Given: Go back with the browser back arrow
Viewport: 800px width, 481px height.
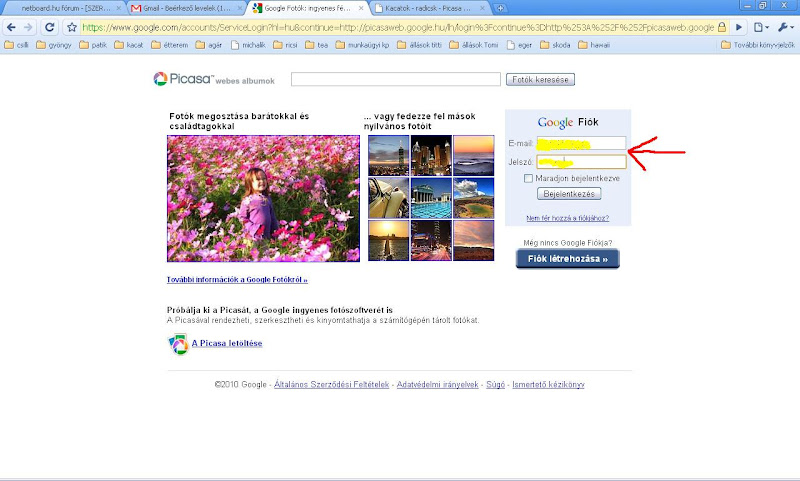Looking at the screenshot, I should click(11, 27).
